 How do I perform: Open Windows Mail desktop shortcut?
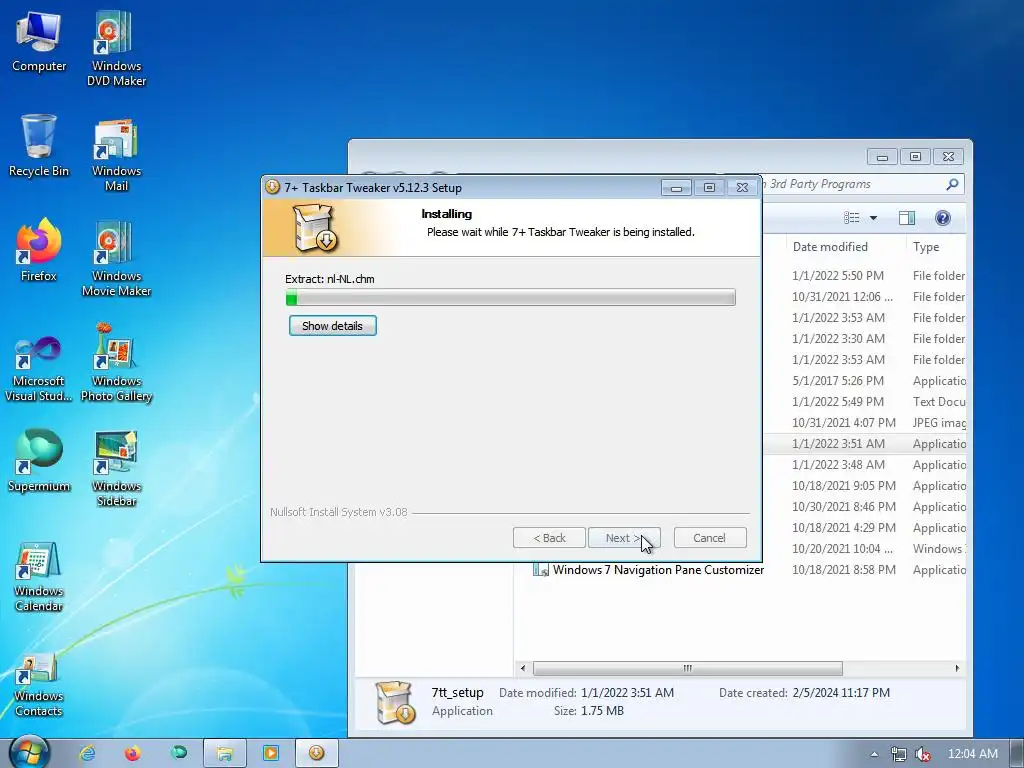(116, 153)
